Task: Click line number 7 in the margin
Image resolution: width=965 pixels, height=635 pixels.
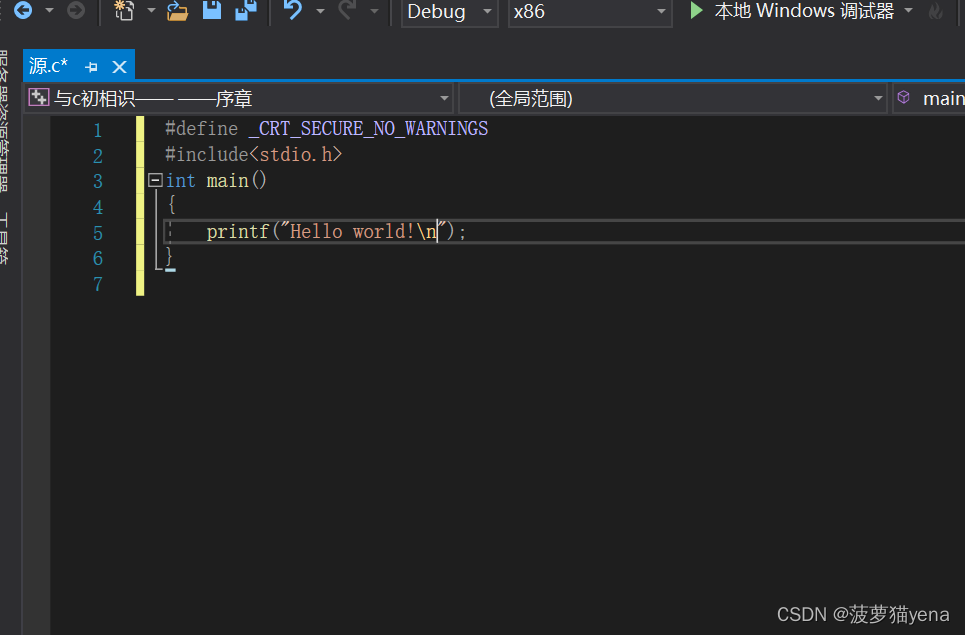Action: [x=97, y=284]
